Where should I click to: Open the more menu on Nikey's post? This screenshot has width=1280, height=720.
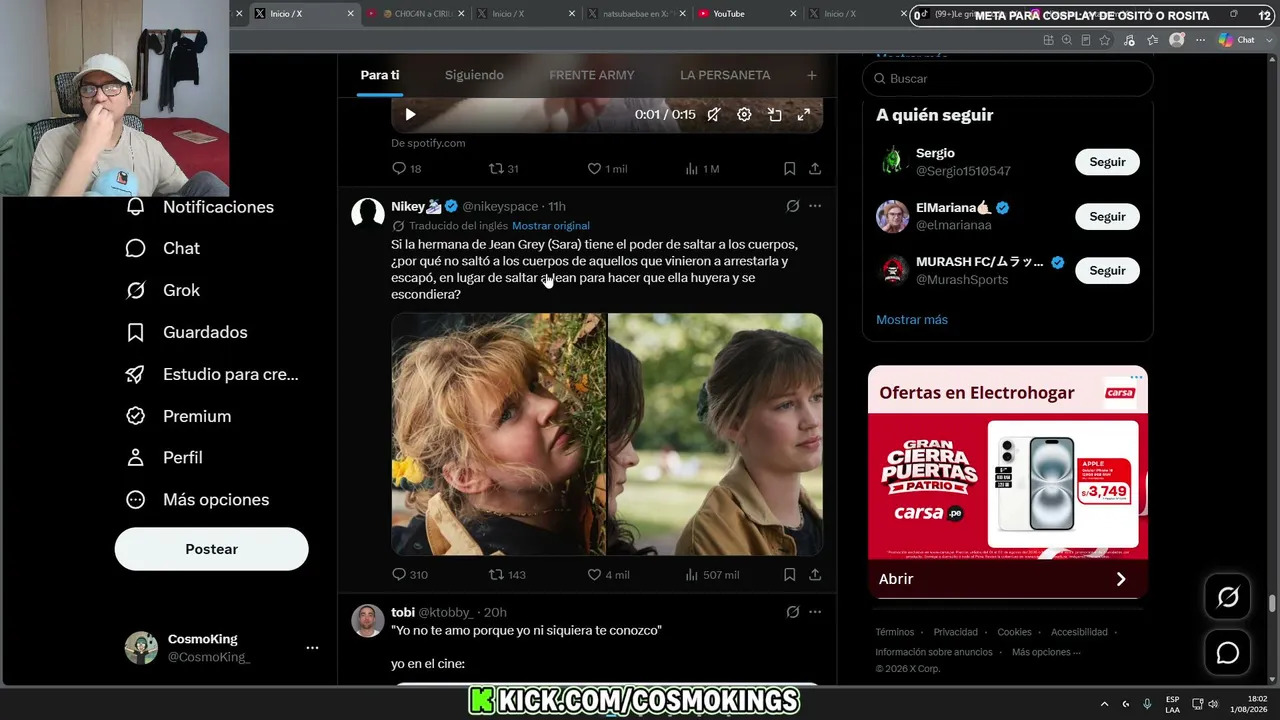coord(815,206)
